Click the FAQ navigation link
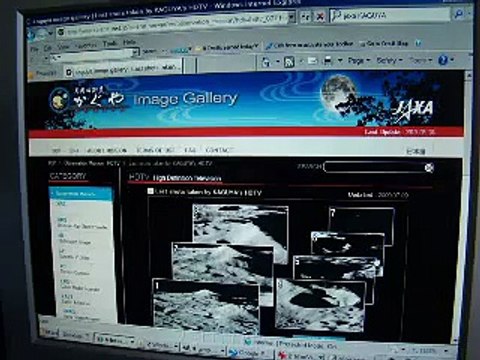Viewport: 480px width, 360px height. (190, 150)
